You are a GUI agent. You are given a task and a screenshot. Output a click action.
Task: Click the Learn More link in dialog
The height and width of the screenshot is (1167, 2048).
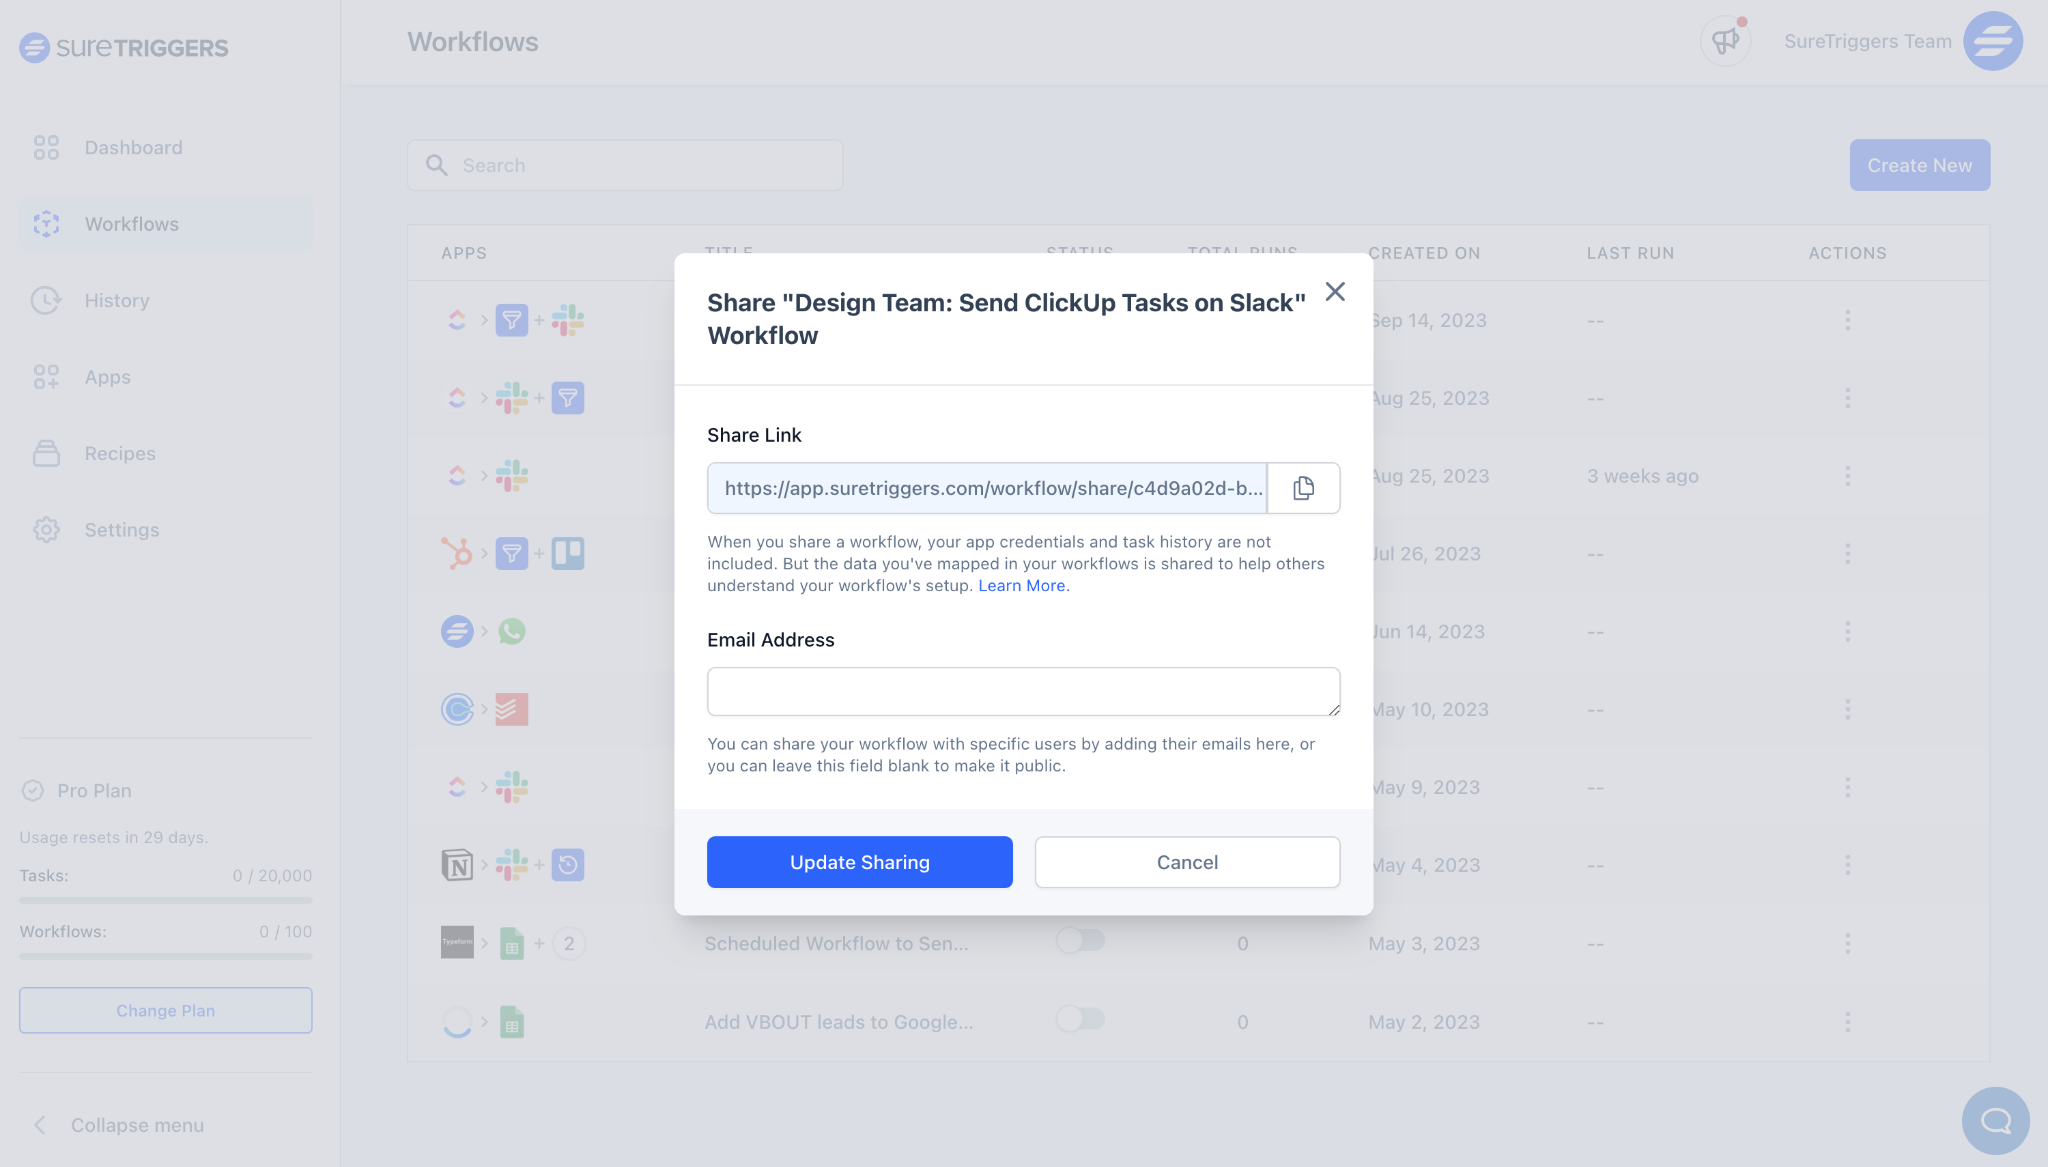click(x=1021, y=585)
